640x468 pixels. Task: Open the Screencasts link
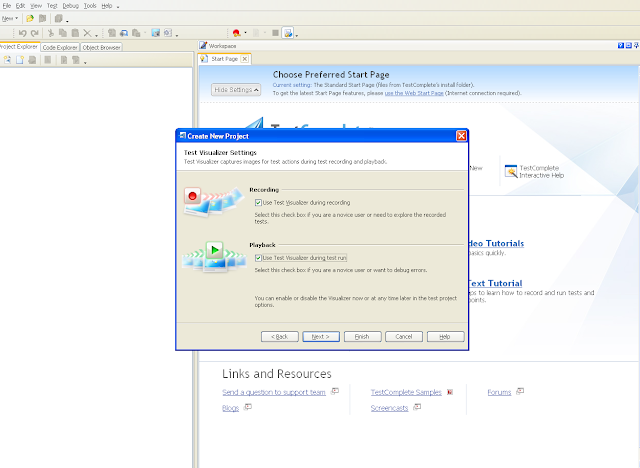click(x=389, y=408)
